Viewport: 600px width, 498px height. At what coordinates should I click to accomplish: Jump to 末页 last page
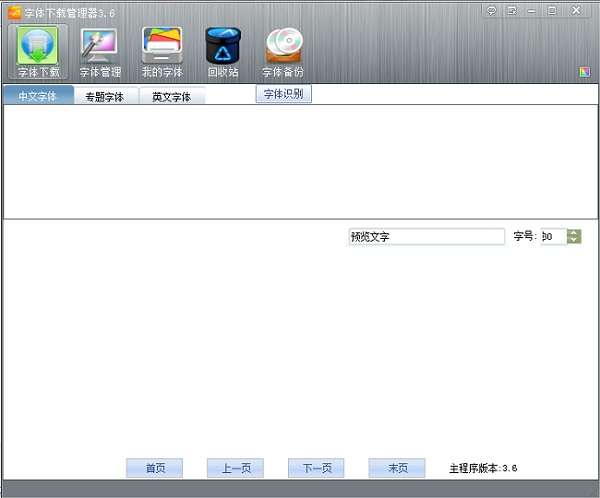(x=397, y=468)
